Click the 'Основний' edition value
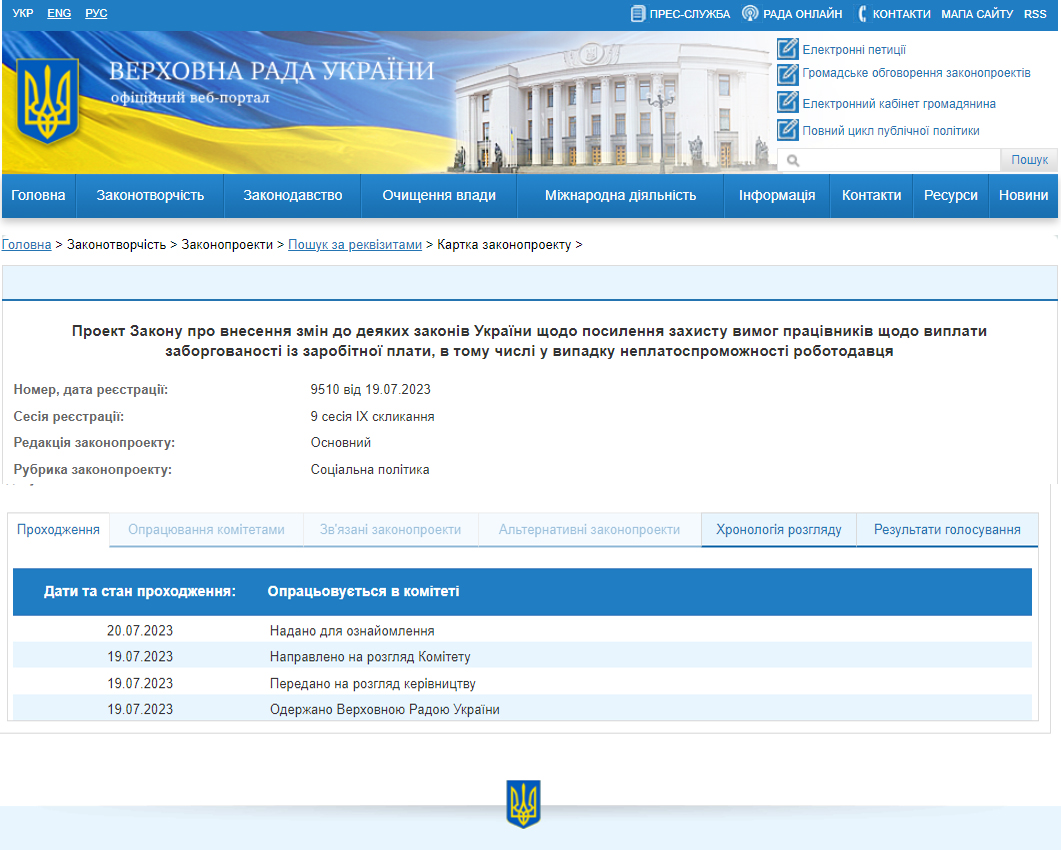 pos(340,443)
